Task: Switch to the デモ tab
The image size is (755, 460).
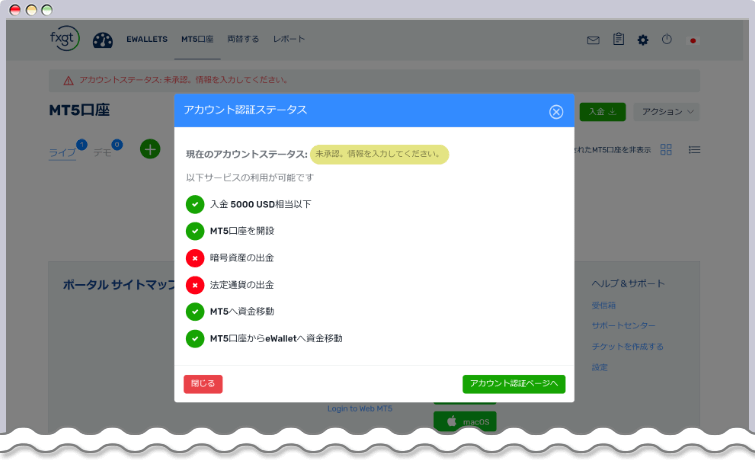Action: 102,152
